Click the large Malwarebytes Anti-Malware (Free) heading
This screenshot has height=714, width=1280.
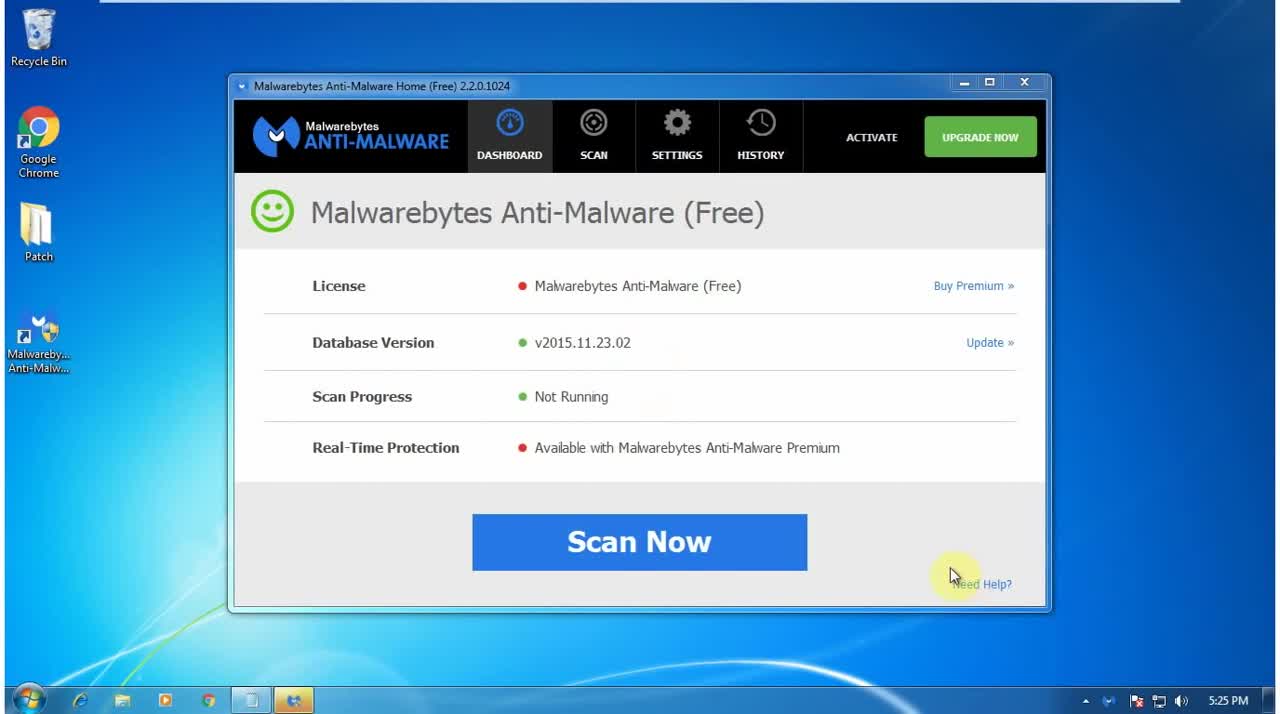[x=537, y=213]
